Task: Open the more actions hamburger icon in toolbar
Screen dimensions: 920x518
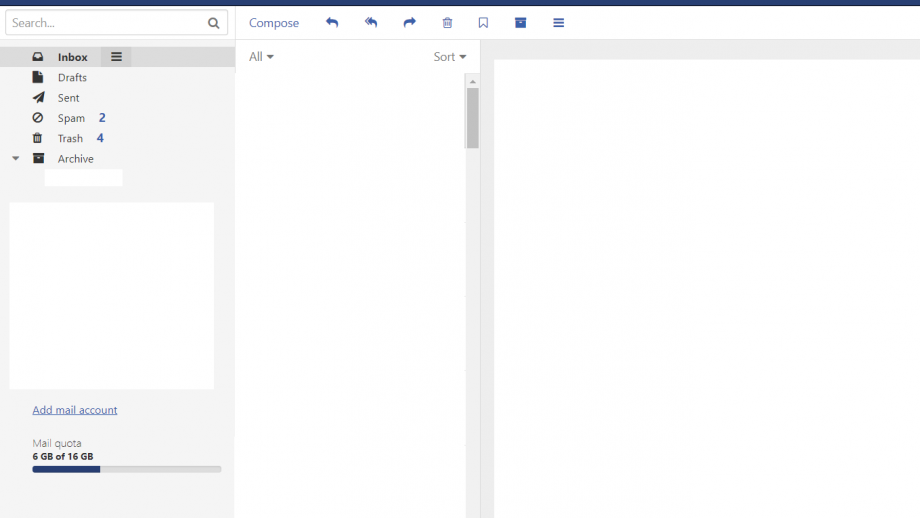Action: pyautogui.click(x=559, y=22)
